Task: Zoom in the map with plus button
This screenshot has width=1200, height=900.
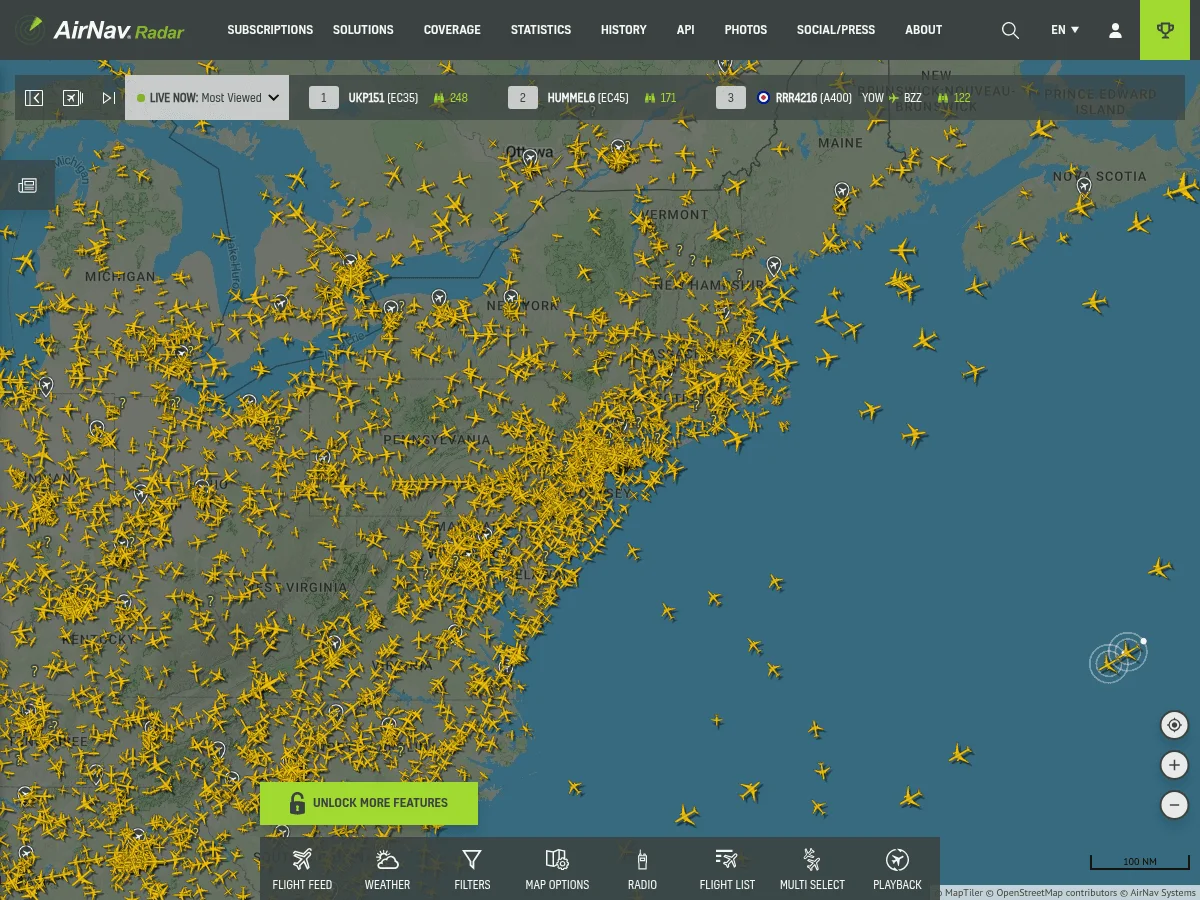Action: click(x=1174, y=765)
